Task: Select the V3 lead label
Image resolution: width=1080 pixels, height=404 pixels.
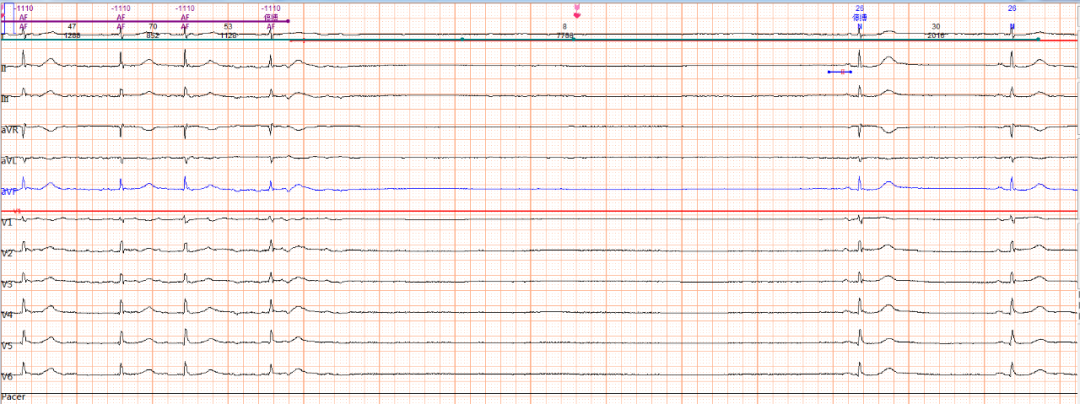Action: click(7, 284)
